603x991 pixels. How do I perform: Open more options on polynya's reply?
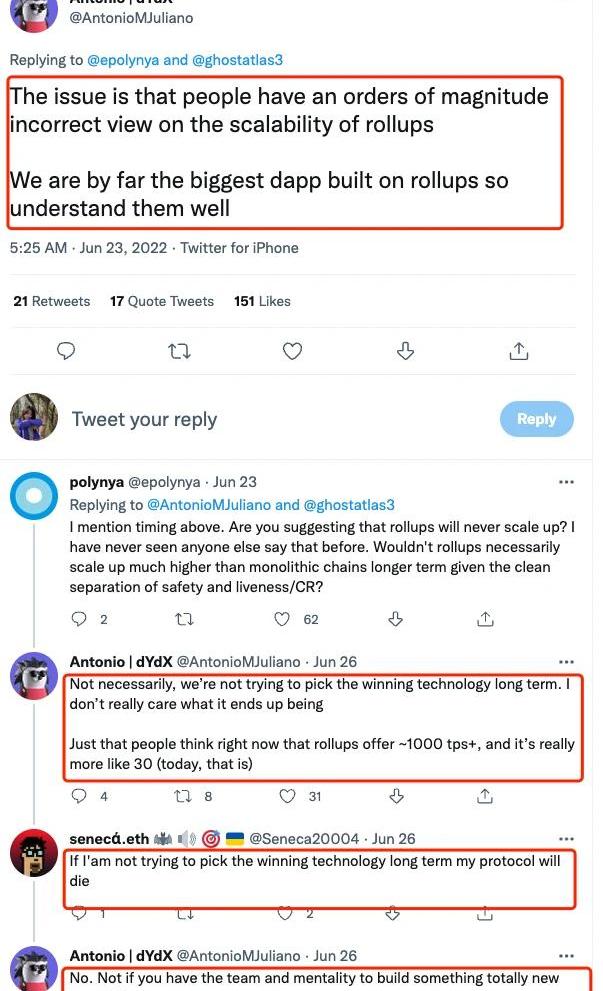(x=566, y=482)
